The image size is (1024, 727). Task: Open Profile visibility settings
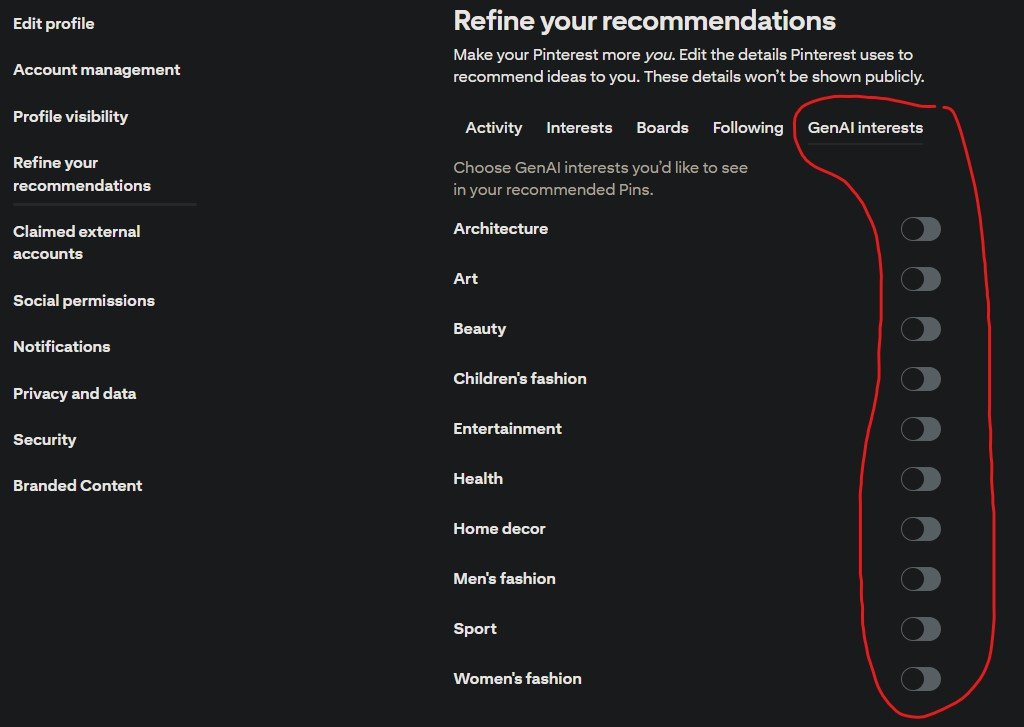coord(70,117)
